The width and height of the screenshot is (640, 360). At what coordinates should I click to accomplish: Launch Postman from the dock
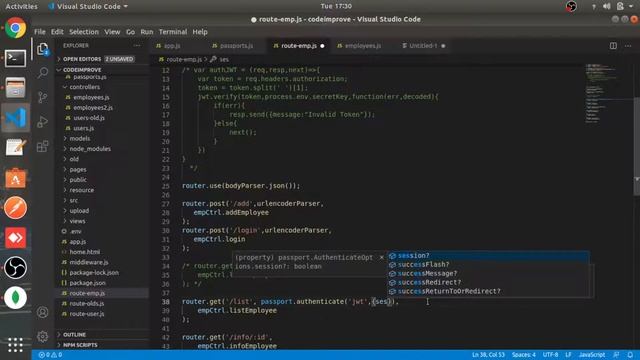point(16,208)
